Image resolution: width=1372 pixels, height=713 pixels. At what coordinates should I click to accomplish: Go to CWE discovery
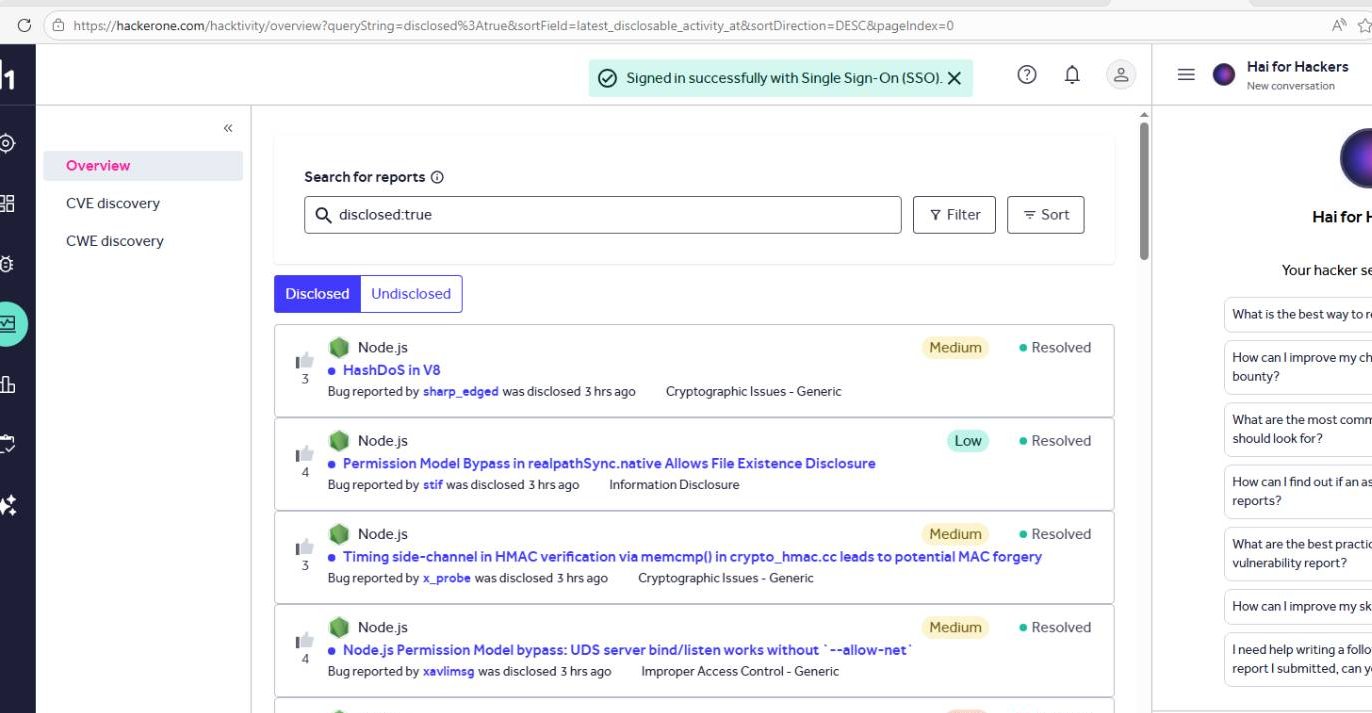click(115, 241)
